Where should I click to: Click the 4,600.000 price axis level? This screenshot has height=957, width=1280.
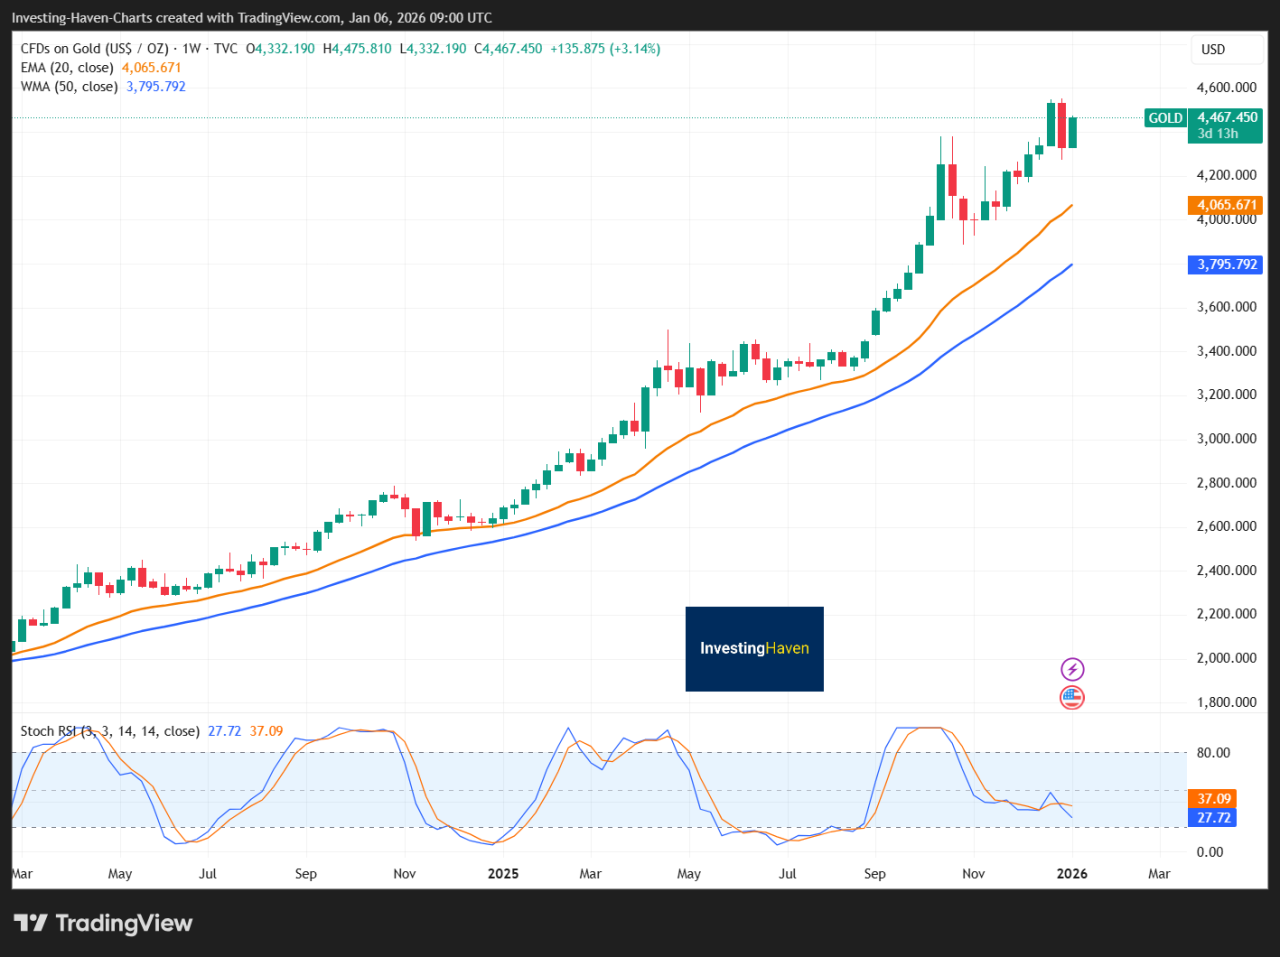[x=1226, y=88]
